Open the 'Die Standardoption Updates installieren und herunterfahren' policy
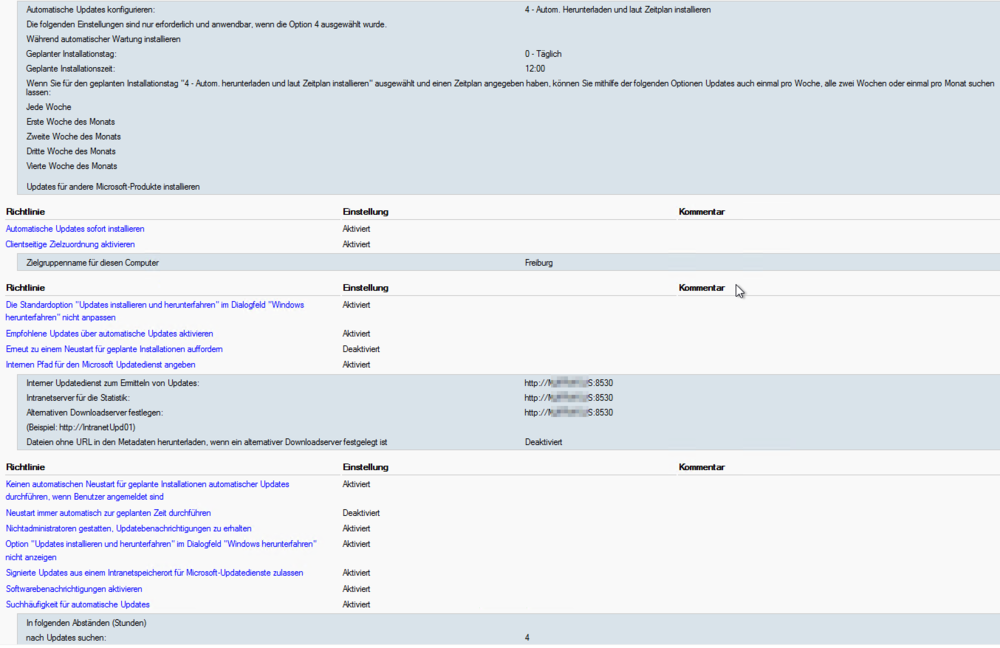1000x648 pixels. point(154,305)
